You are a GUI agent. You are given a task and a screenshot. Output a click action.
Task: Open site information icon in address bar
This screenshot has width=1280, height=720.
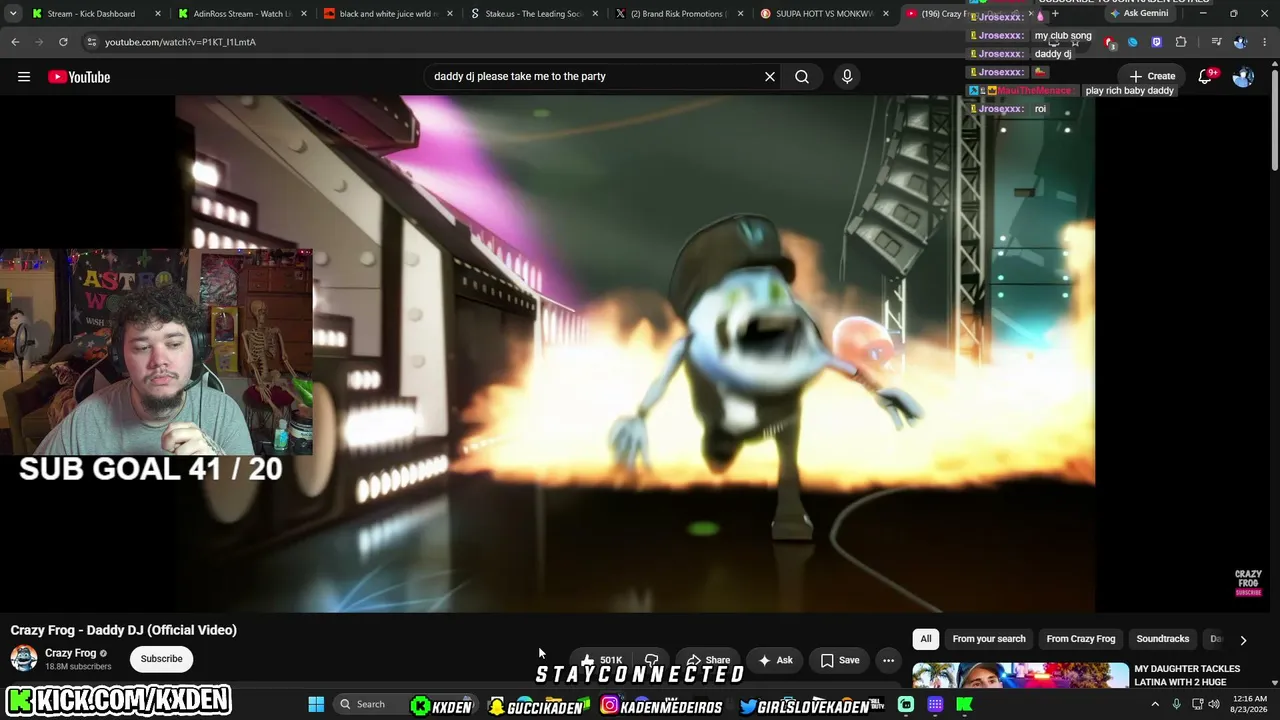point(91,42)
